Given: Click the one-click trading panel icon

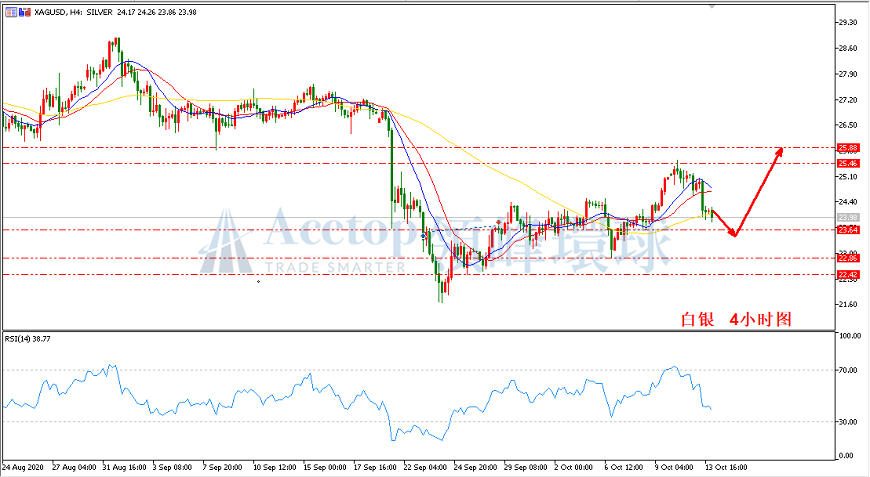Looking at the screenshot, I should (11, 12).
